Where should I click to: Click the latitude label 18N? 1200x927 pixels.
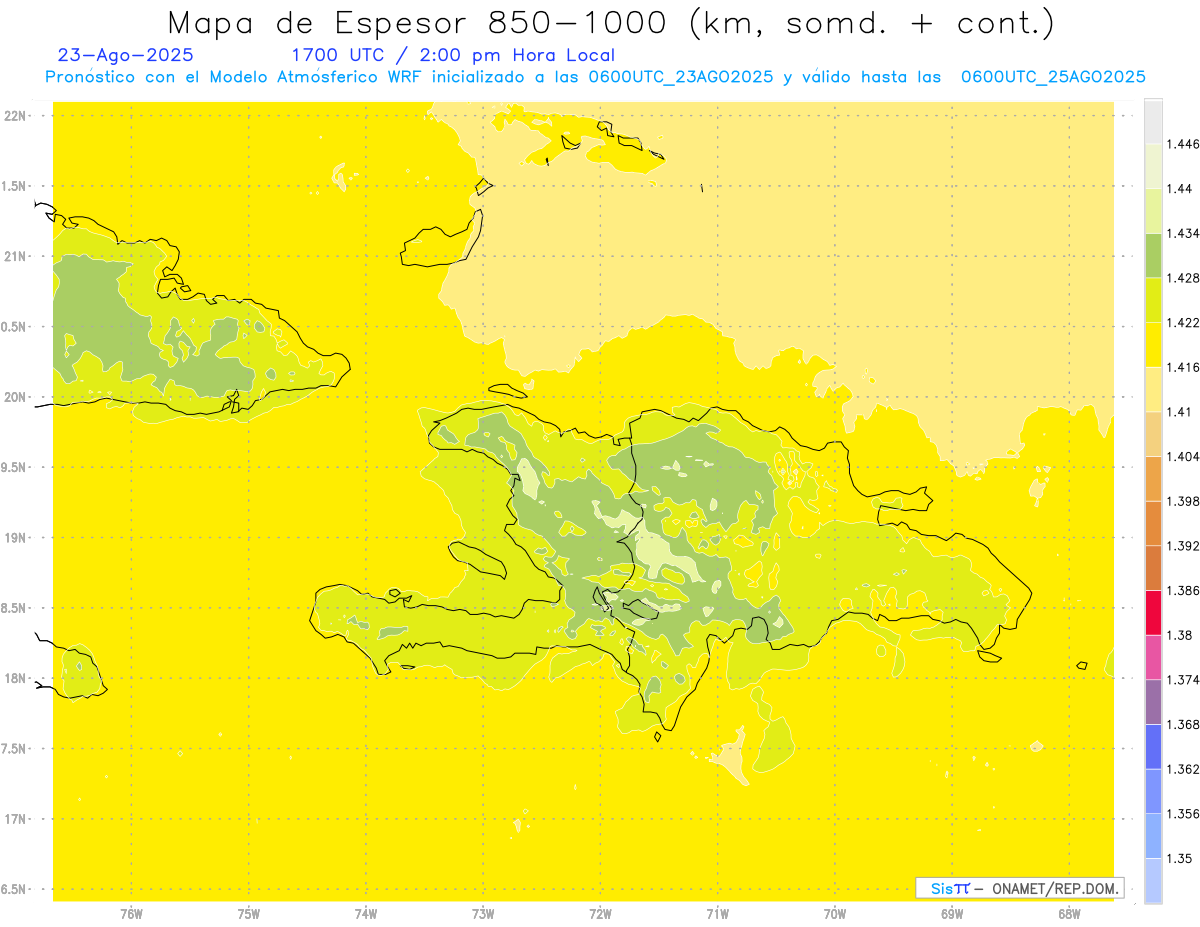coord(16,679)
